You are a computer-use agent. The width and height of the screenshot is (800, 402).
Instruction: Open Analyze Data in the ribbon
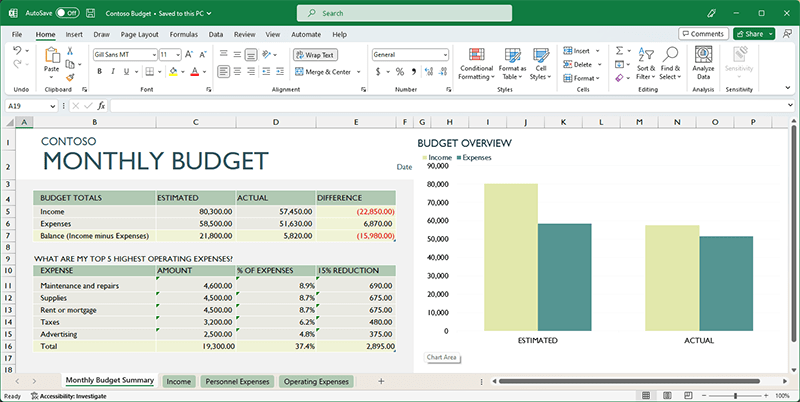[x=703, y=54]
